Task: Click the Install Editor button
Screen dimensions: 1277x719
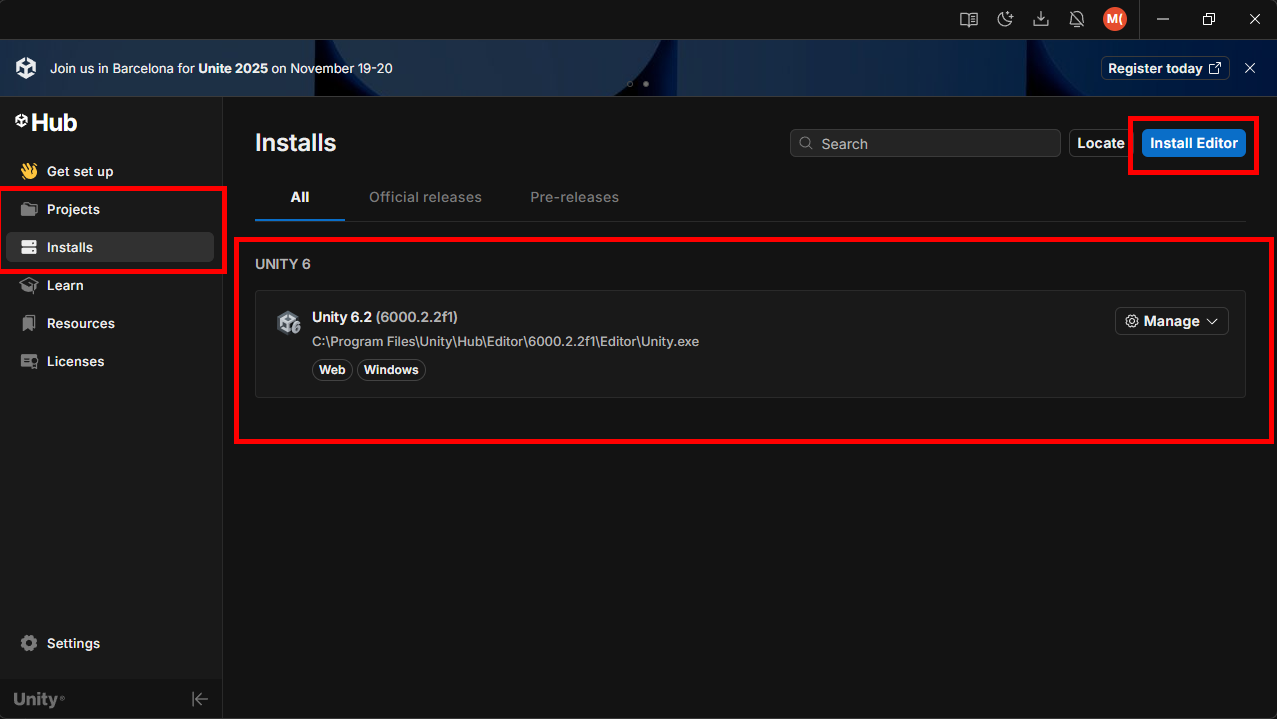Action: [x=1193, y=143]
